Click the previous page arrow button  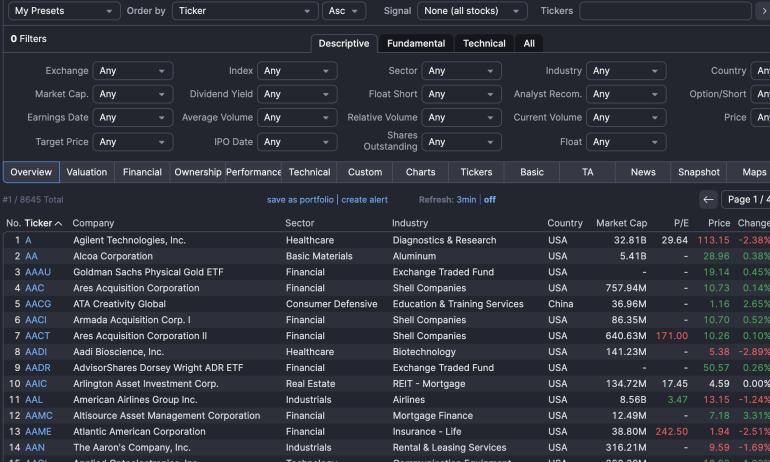coord(708,199)
